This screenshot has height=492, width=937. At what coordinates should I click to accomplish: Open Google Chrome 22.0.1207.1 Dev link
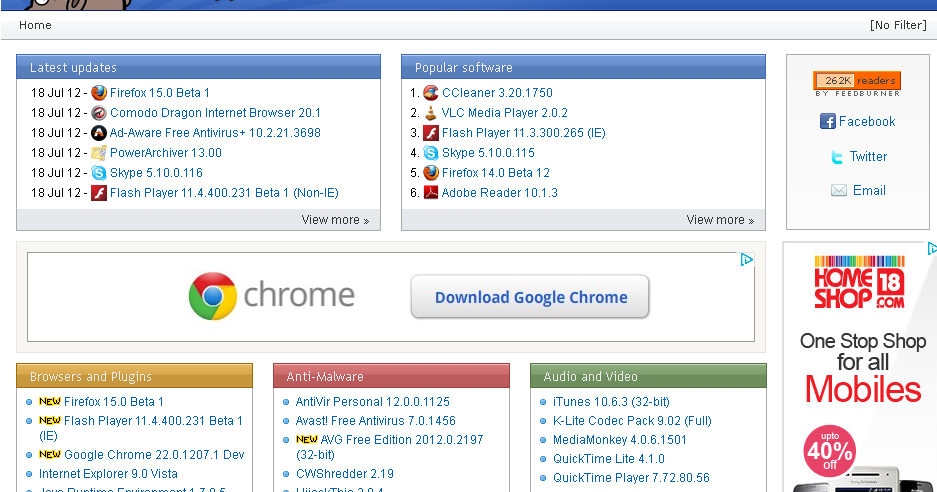tap(154, 454)
